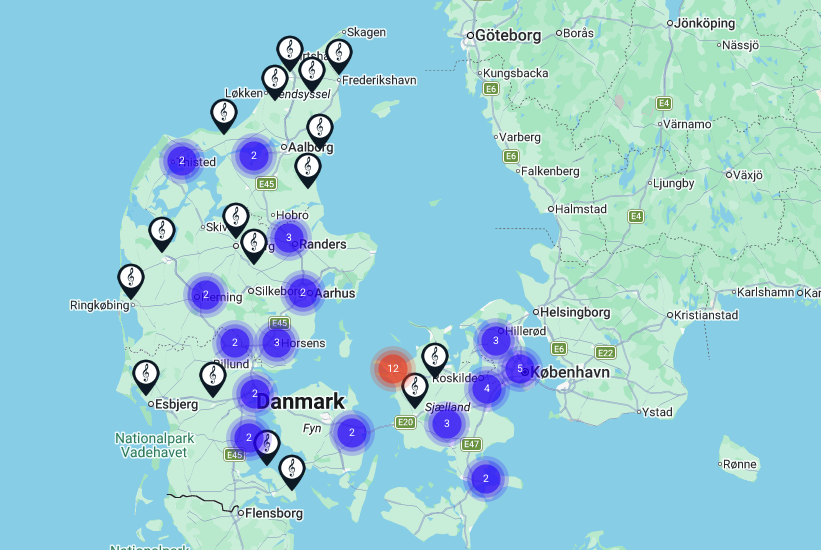Expand the 2 cluster directly west of Aalborg

coord(254,155)
